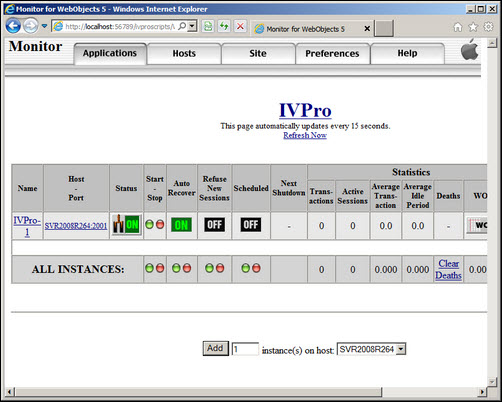The width and height of the screenshot is (502, 402).
Task: Switch to the Hosts tab
Action: click(184, 53)
